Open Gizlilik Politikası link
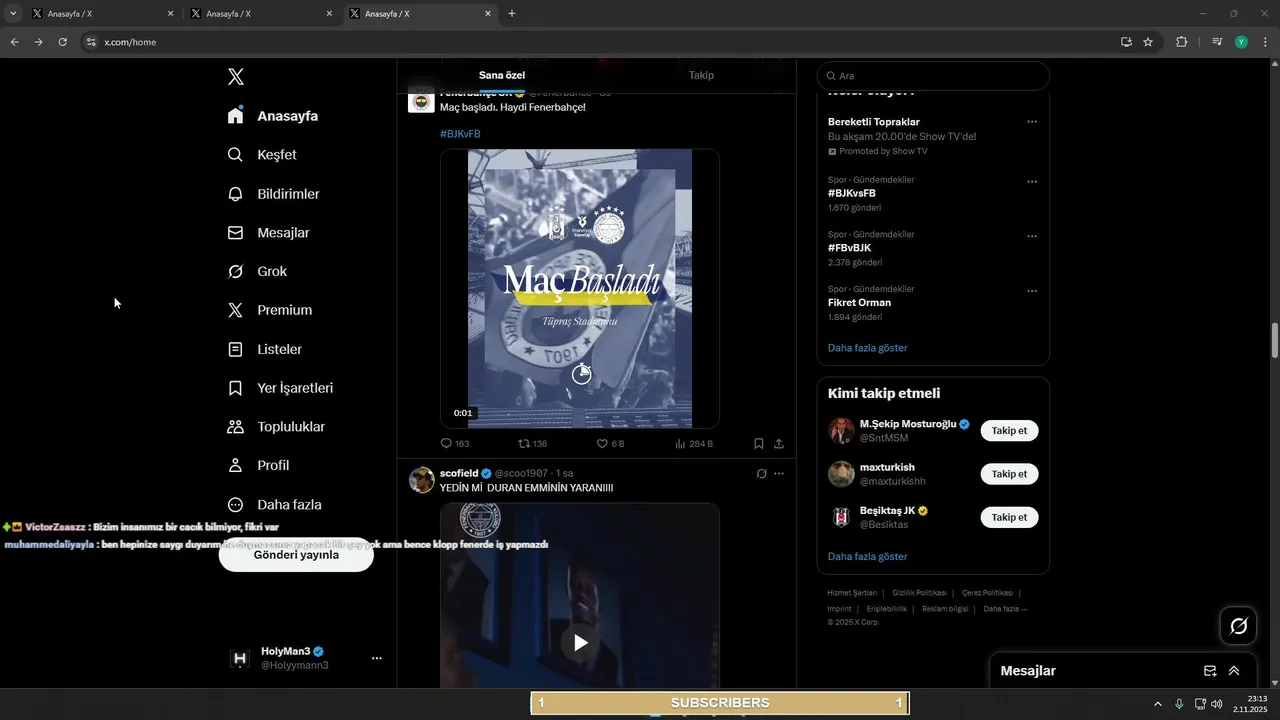Screen dimensions: 1280x720 pos(919,593)
